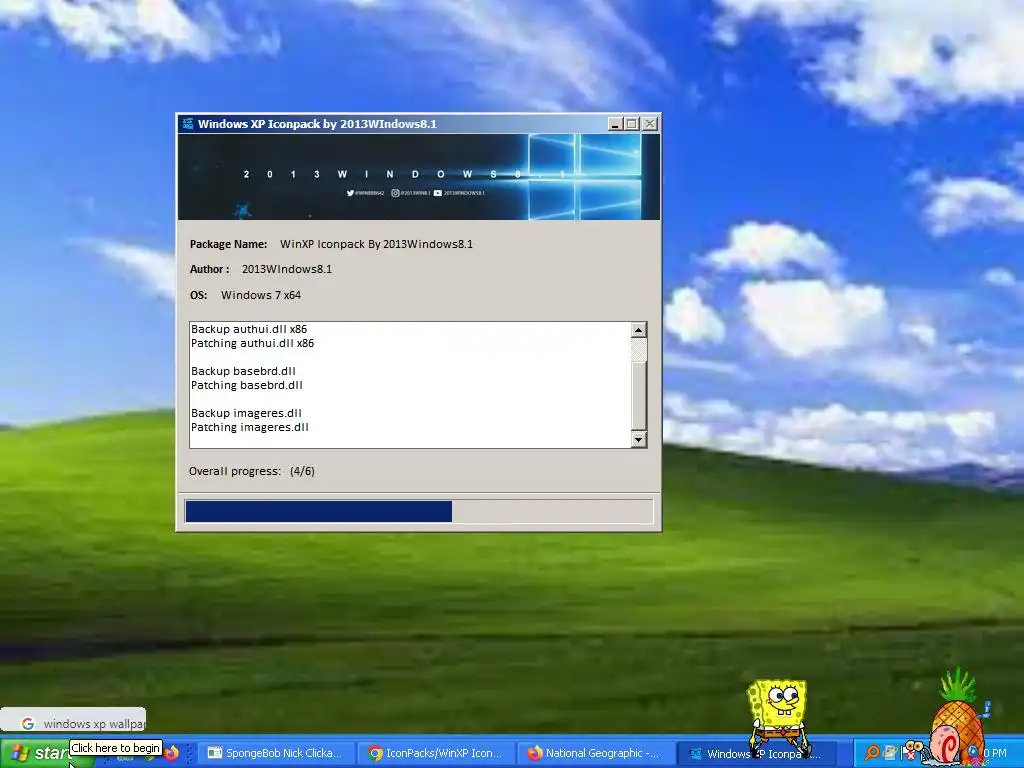Click the 2013WINDOWS8.1 banner image
The image size is (1024, 768).
click(x=419, y=176)
